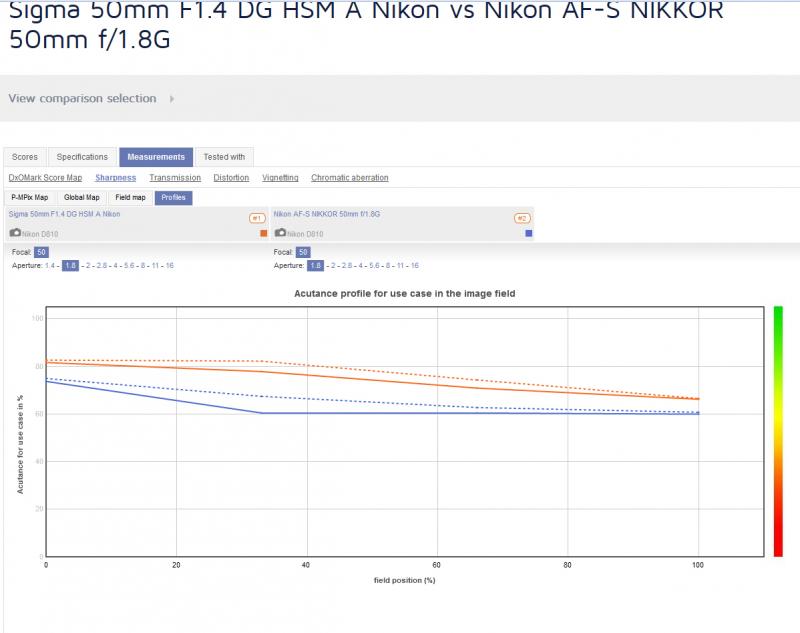Click the #1 badge on Sigma panel

[x=257, y=218]
